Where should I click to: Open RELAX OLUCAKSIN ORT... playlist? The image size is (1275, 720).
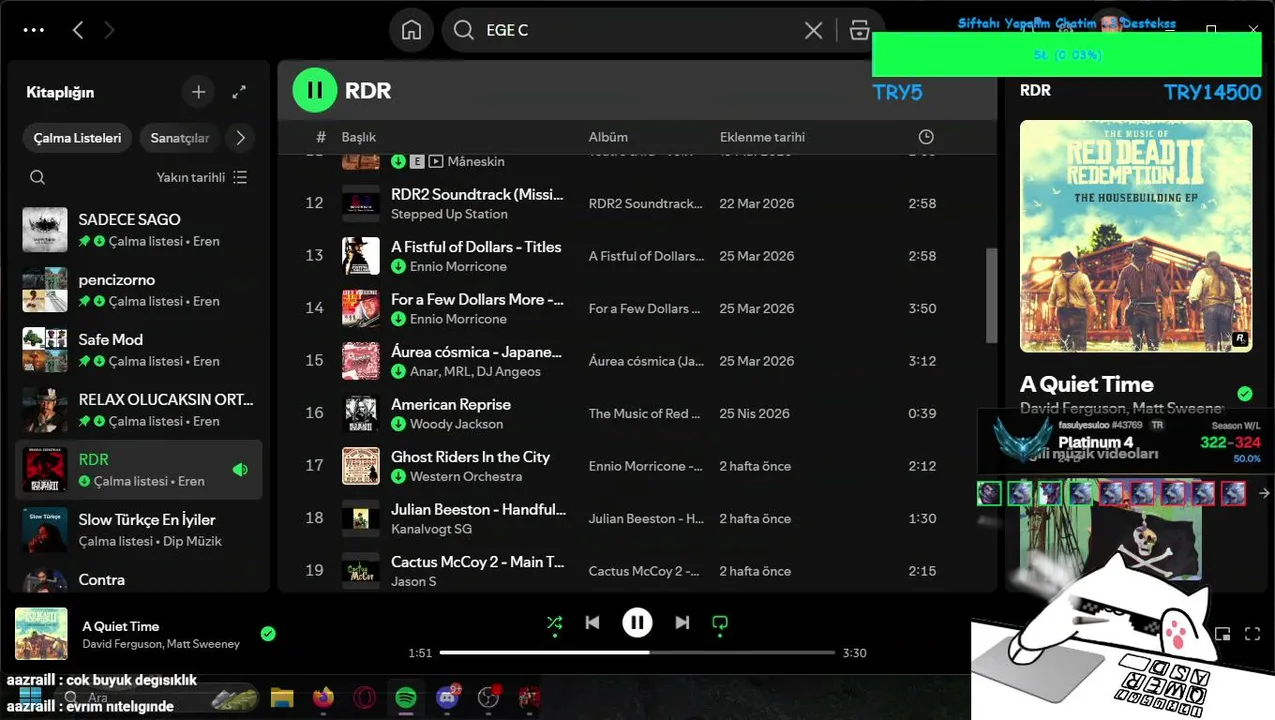pos(139,410)
